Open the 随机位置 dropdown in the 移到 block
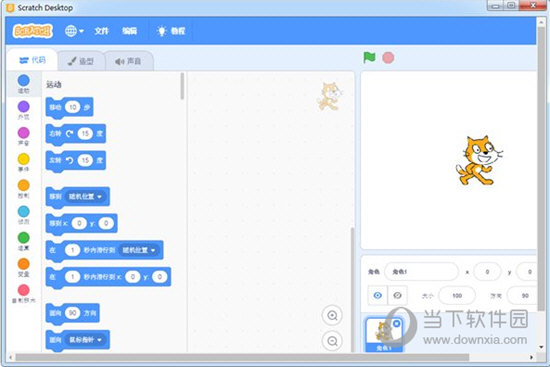Viewport: 550px width, 367px height. coord(85,196)
